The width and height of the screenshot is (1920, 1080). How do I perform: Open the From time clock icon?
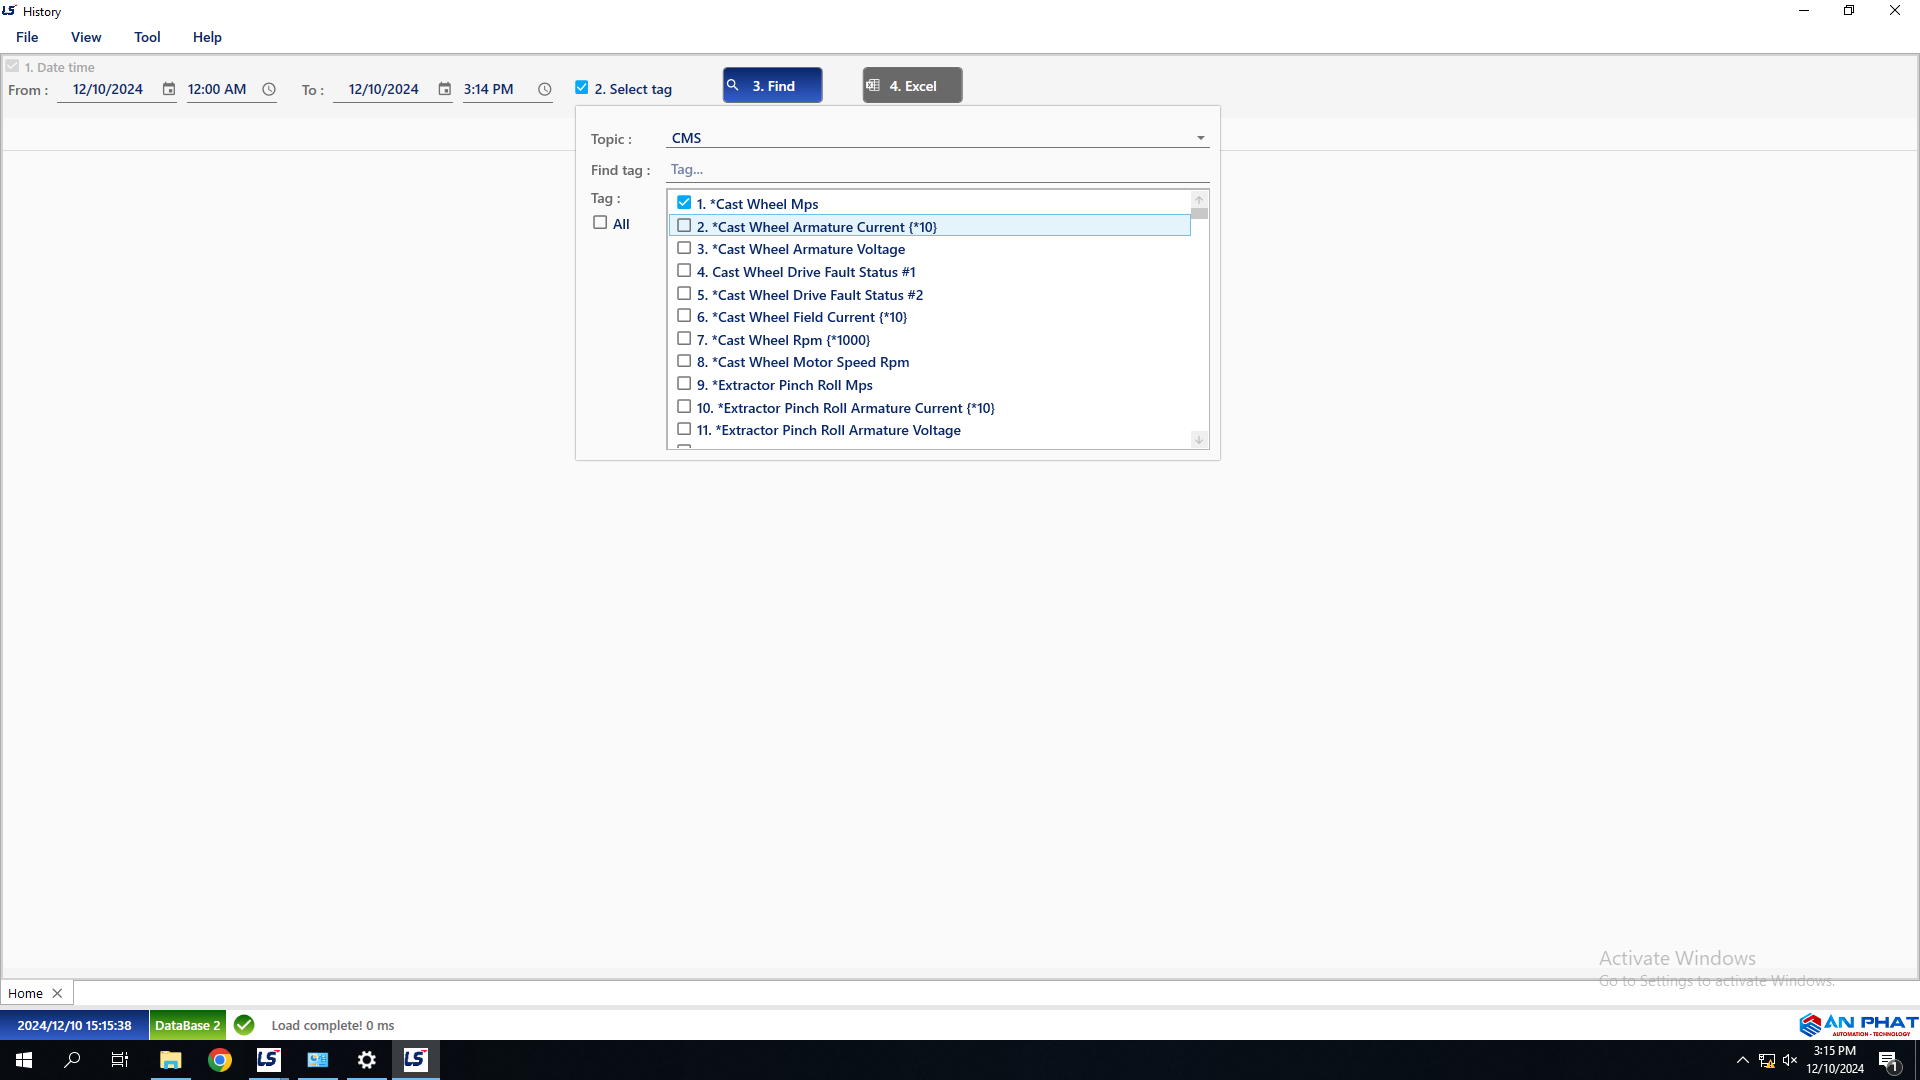pyautogui.click(x=269, y=89)
